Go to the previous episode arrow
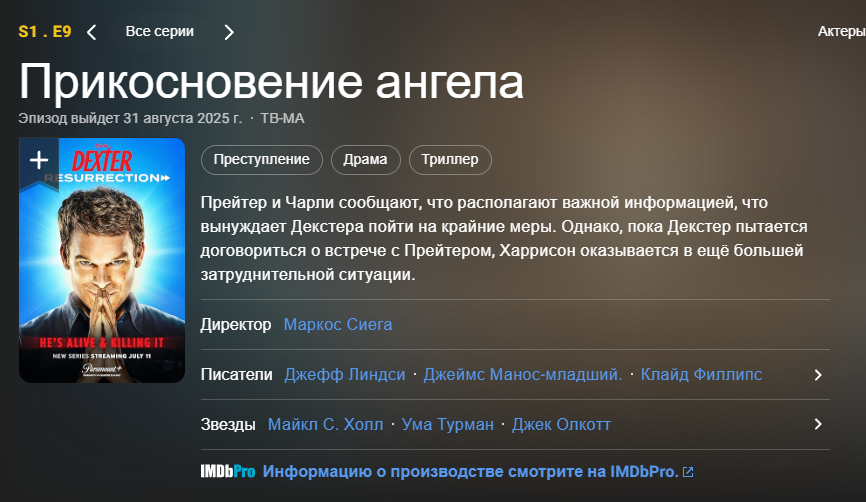The width and height of the screenshot is (866, 502). point(92,32)
